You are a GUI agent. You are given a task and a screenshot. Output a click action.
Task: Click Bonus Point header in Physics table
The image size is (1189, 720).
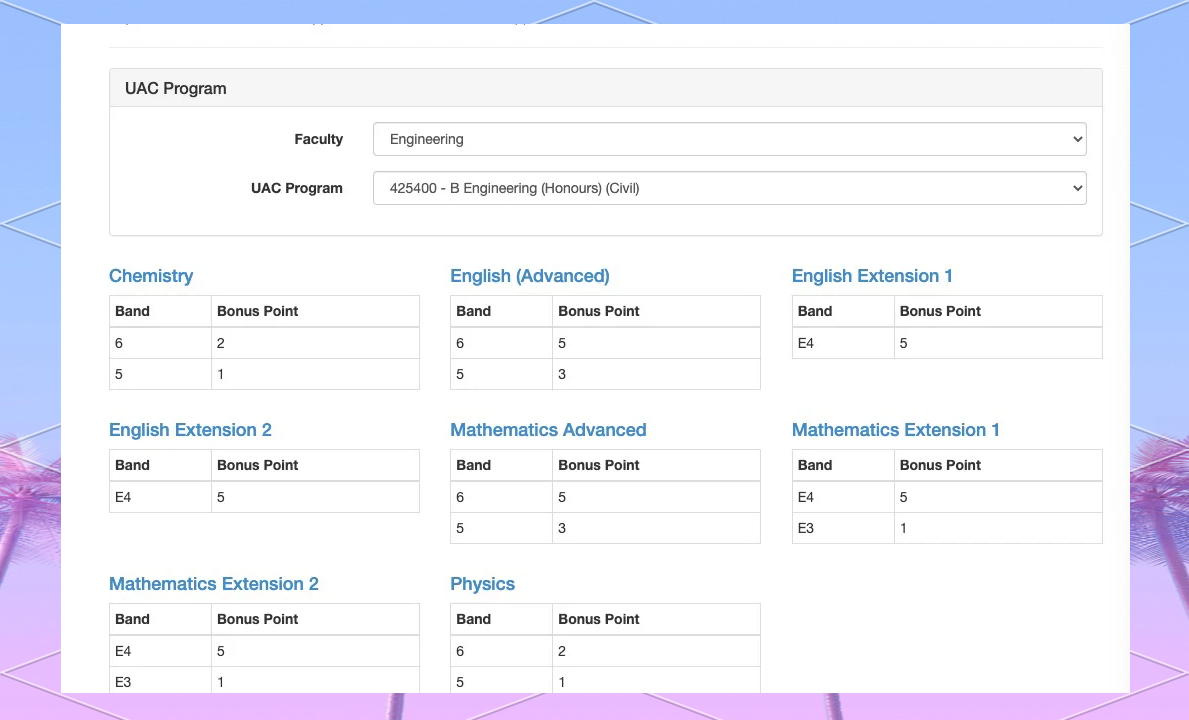coord(598,619)
